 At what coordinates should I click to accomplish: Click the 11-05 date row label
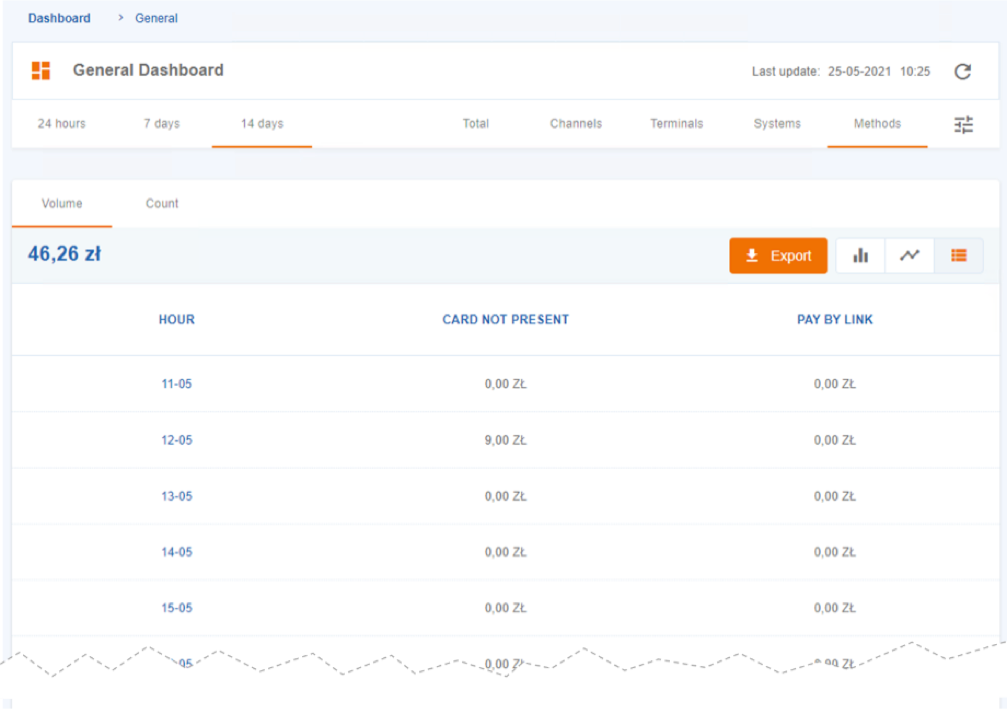pos(177,384)
